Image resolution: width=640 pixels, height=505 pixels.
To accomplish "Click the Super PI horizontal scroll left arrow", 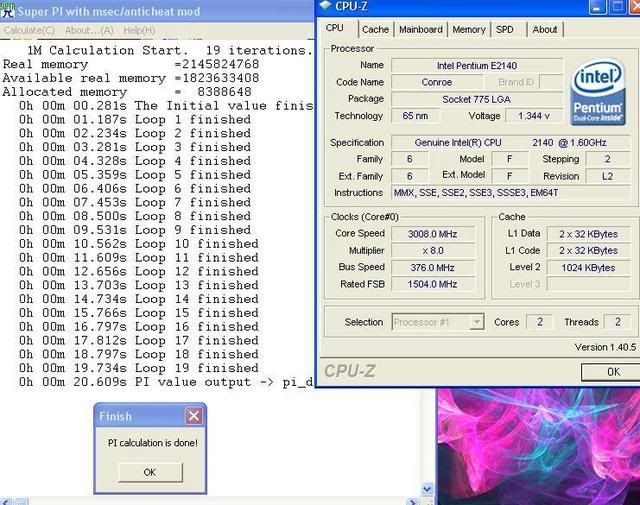I will [7, 501].
